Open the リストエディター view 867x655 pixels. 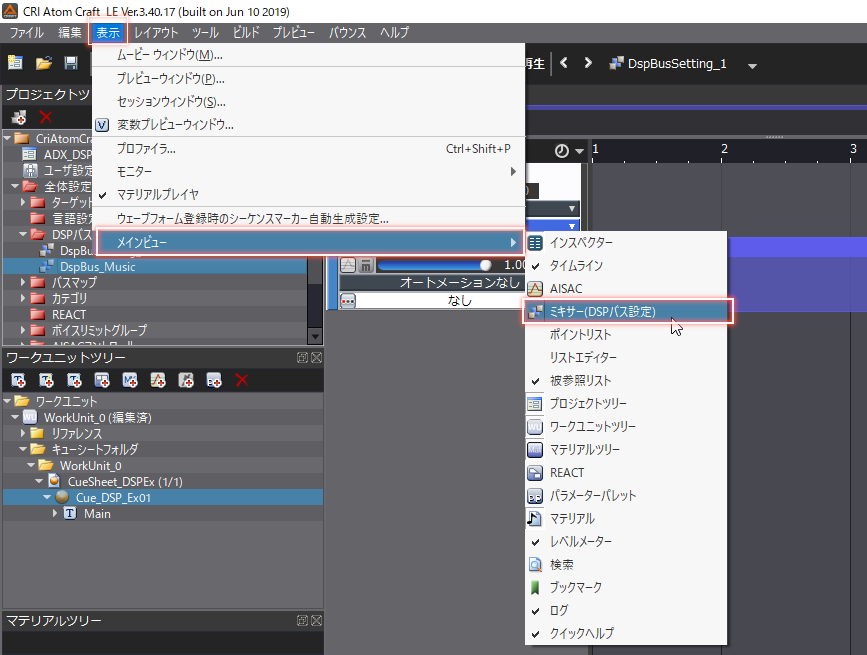point(625,358)
